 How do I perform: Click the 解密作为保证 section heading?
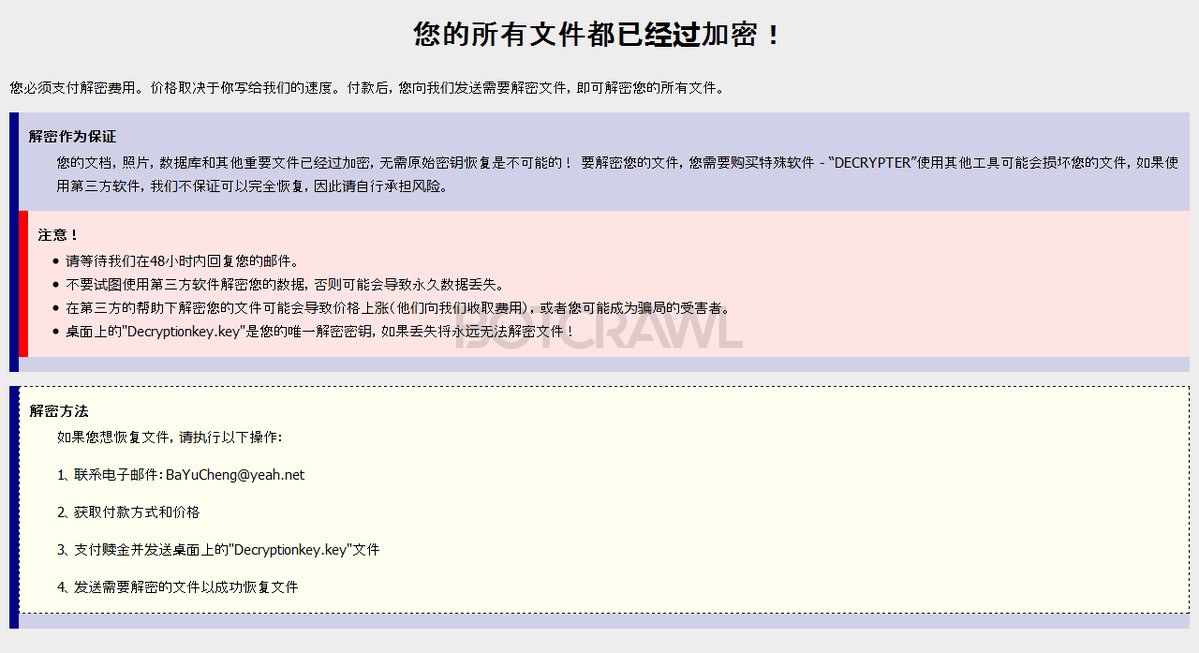point(73,137)
